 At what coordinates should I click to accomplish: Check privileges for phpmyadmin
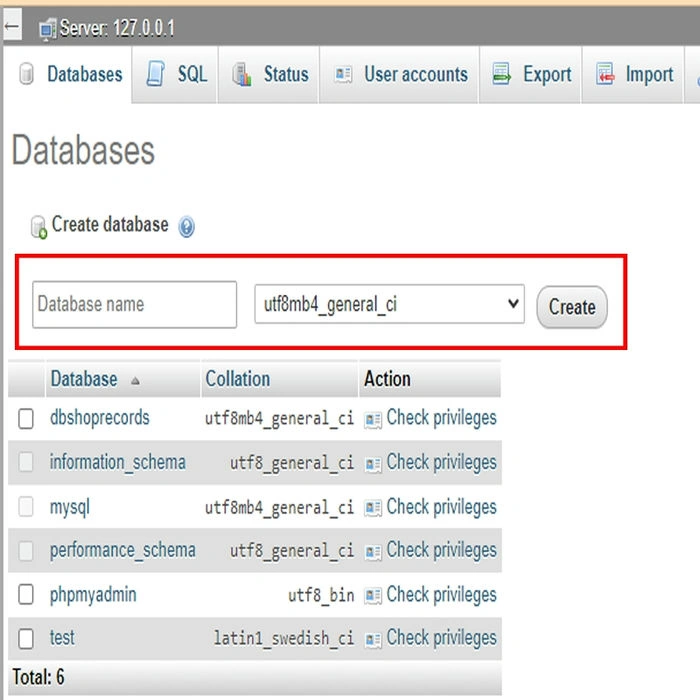(x=441, y=595)
